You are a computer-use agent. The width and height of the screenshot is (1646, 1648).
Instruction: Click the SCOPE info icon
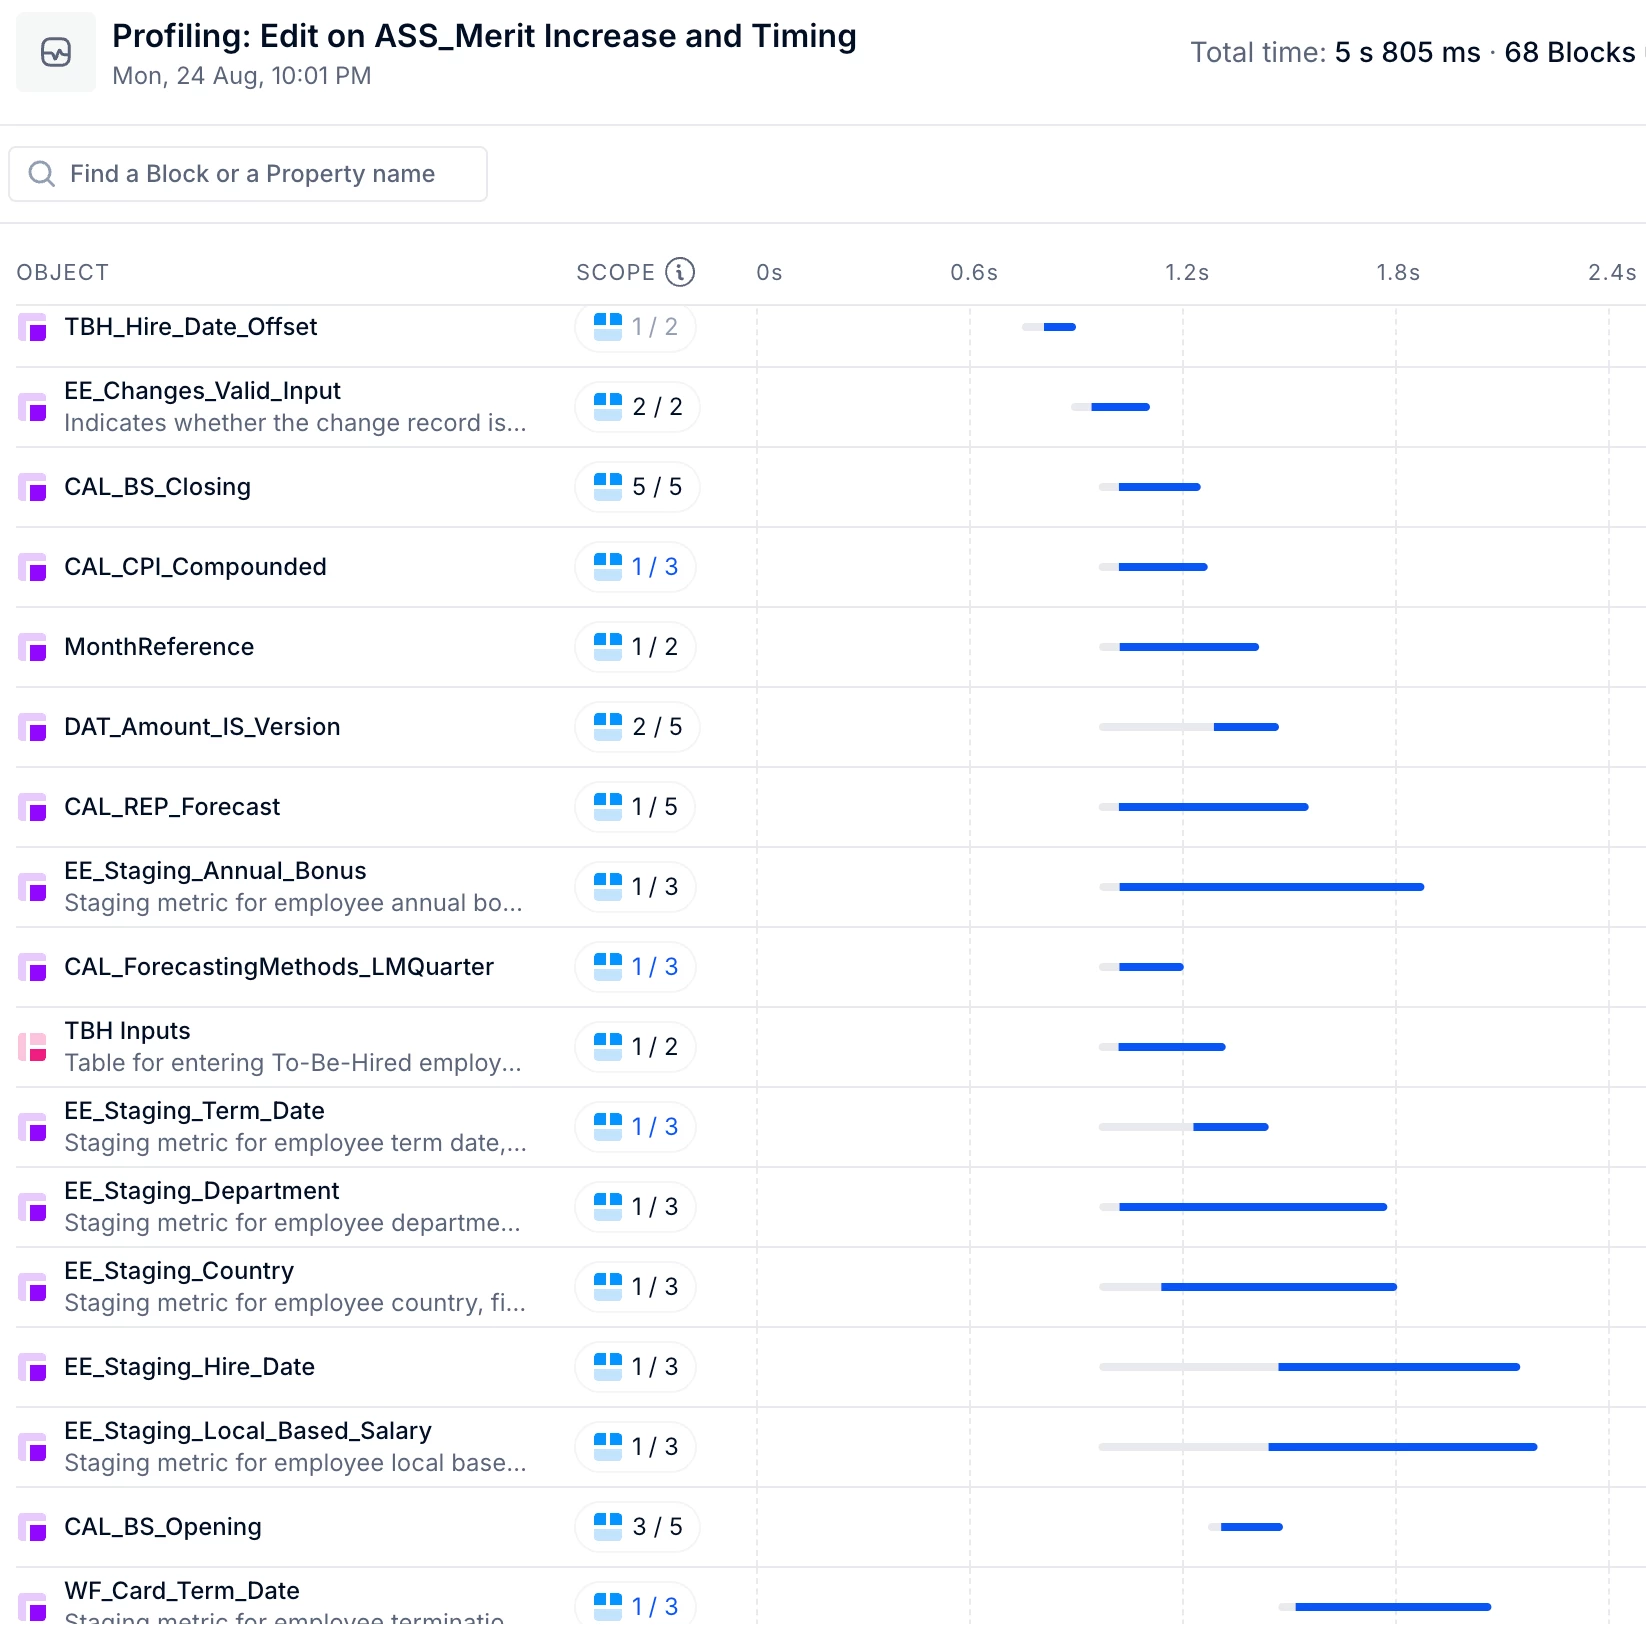point(680,272)
